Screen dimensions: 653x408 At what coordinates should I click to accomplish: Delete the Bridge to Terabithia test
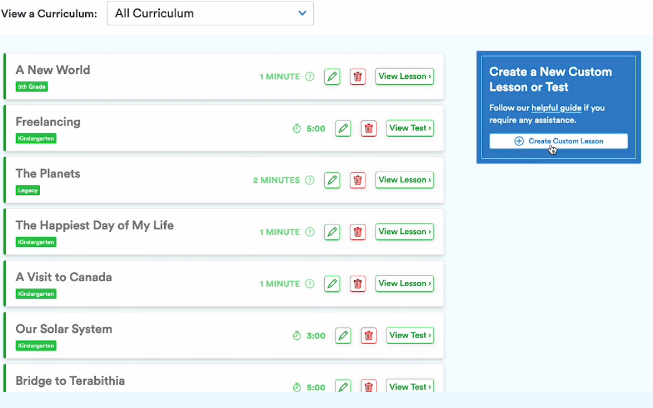click(369, 387)
